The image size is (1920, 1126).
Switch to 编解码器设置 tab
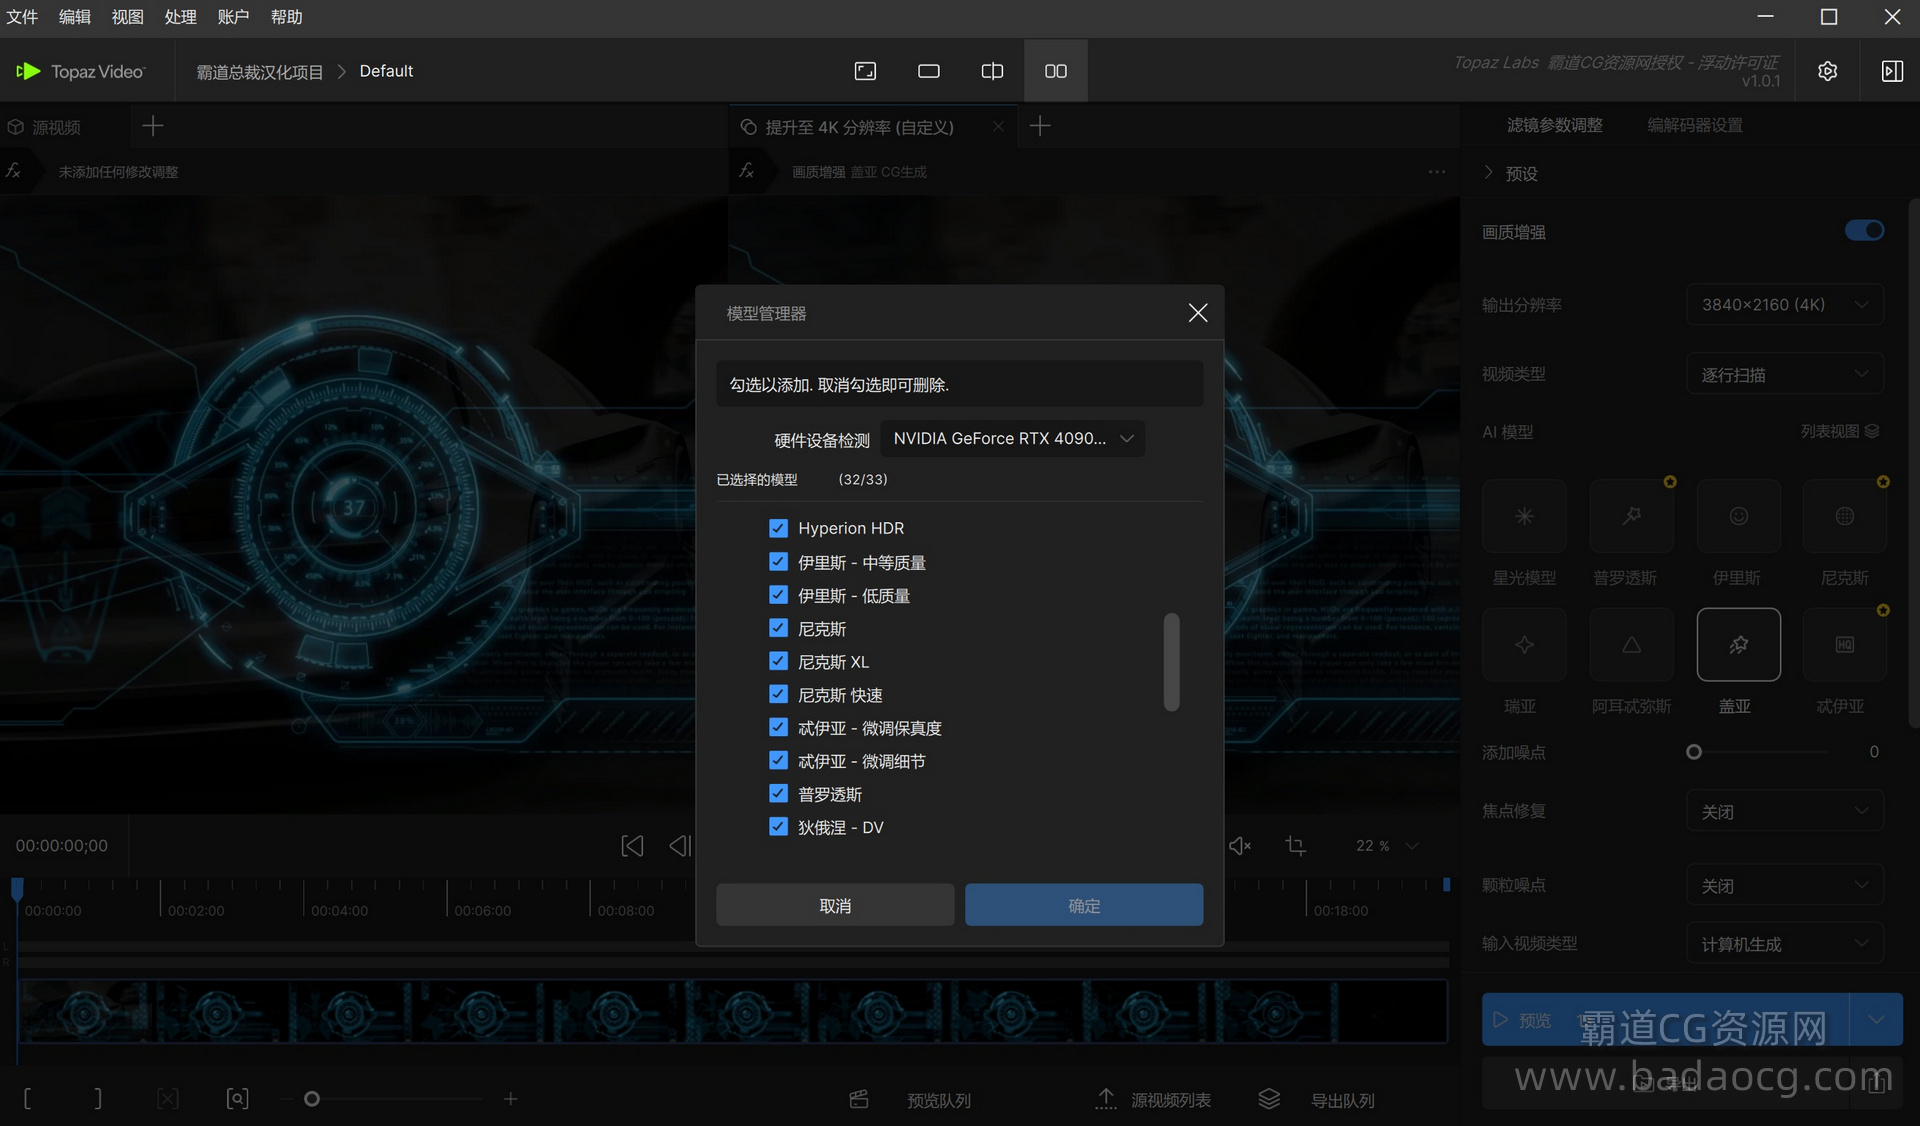(x=1694, y=125)
